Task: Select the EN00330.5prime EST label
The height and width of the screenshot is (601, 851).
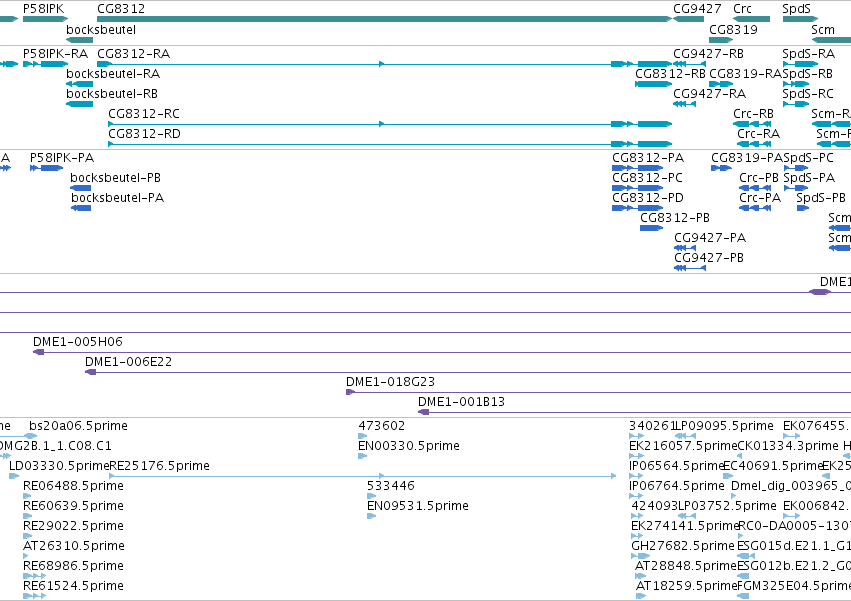Action: point(409,446)
